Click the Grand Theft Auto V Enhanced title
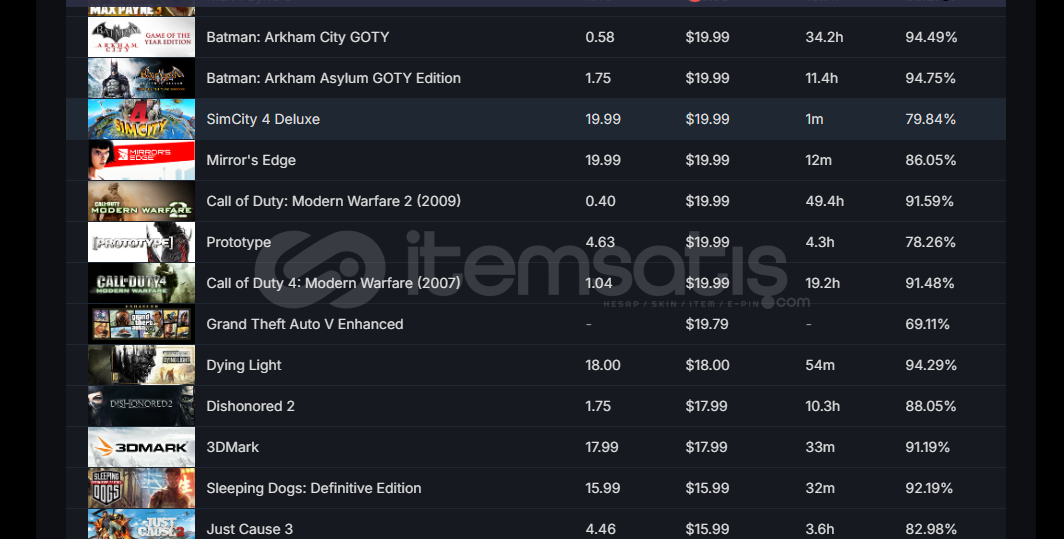 tap(305, 324)
